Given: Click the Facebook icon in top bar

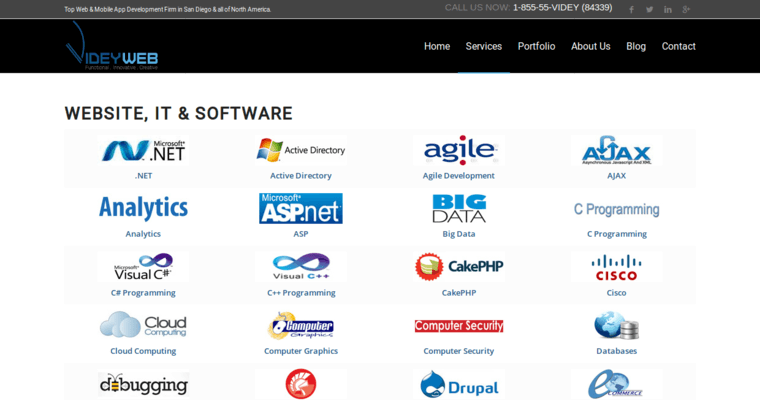Looking at the screenshot, I should [631, 9].
